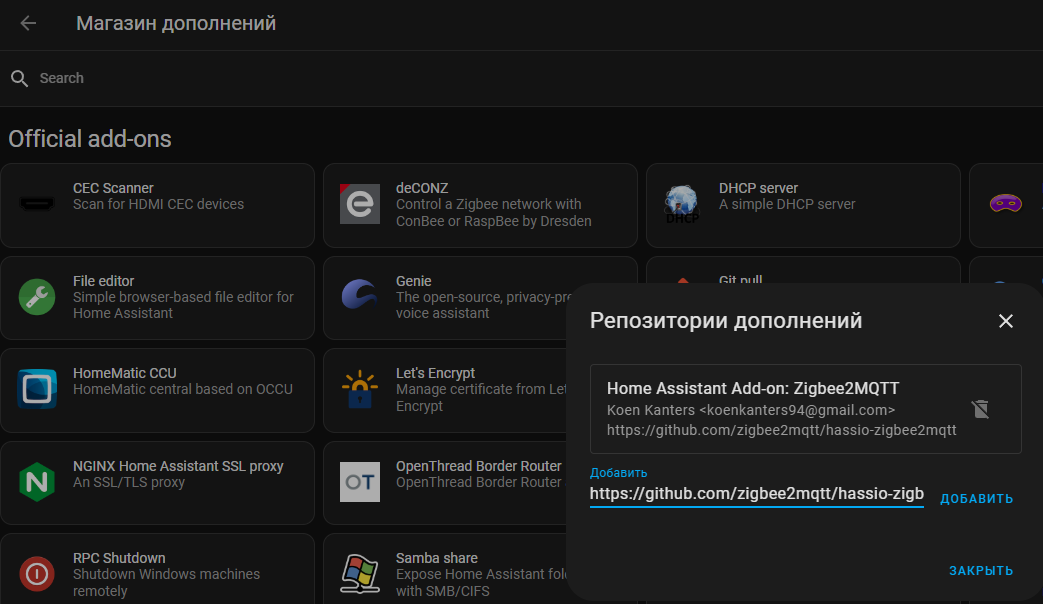1043x604 pixels.
Task: Open the File editor wrench icon
Action: coord(37,297)
